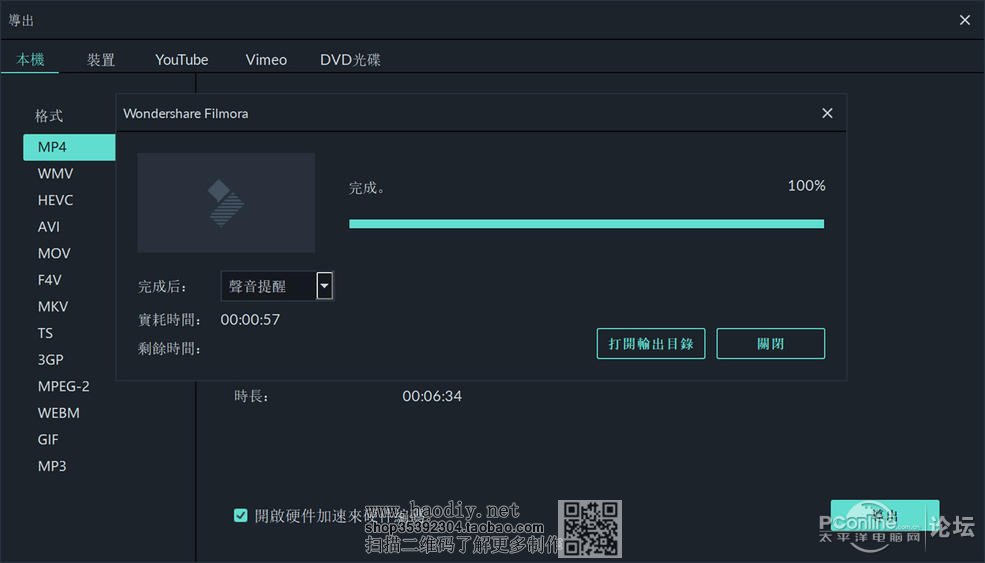Click 打開輸出目錄 button
Screen dimensions: 985x563
[651, 343]
